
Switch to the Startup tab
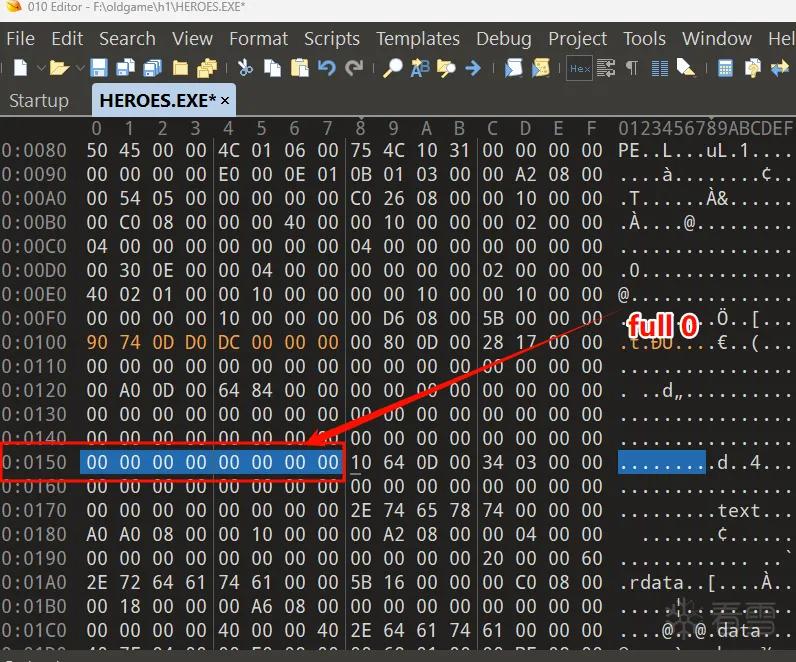(39, 101)
